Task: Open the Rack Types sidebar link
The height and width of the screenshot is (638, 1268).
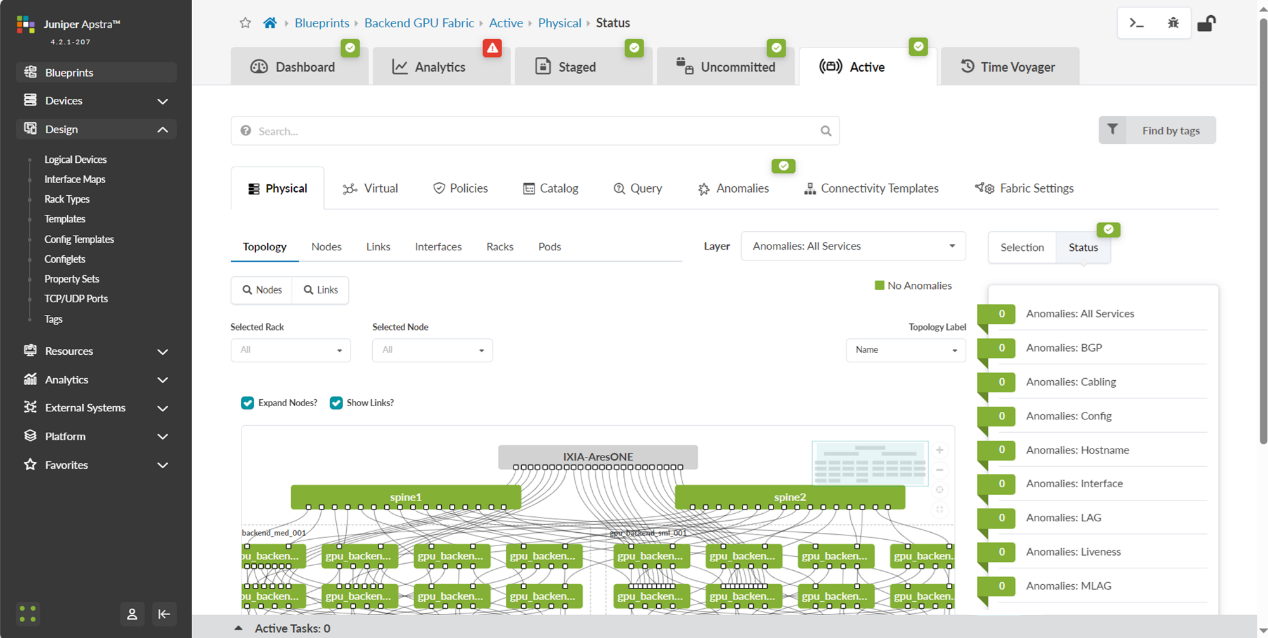Action: click(67, 199)
